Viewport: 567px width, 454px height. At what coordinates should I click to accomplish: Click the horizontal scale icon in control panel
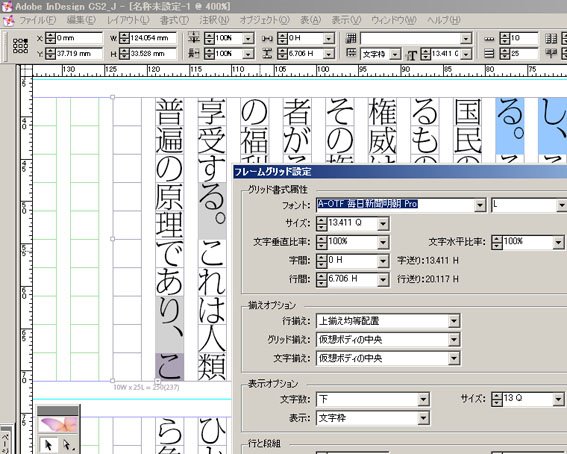coord(194,53)
